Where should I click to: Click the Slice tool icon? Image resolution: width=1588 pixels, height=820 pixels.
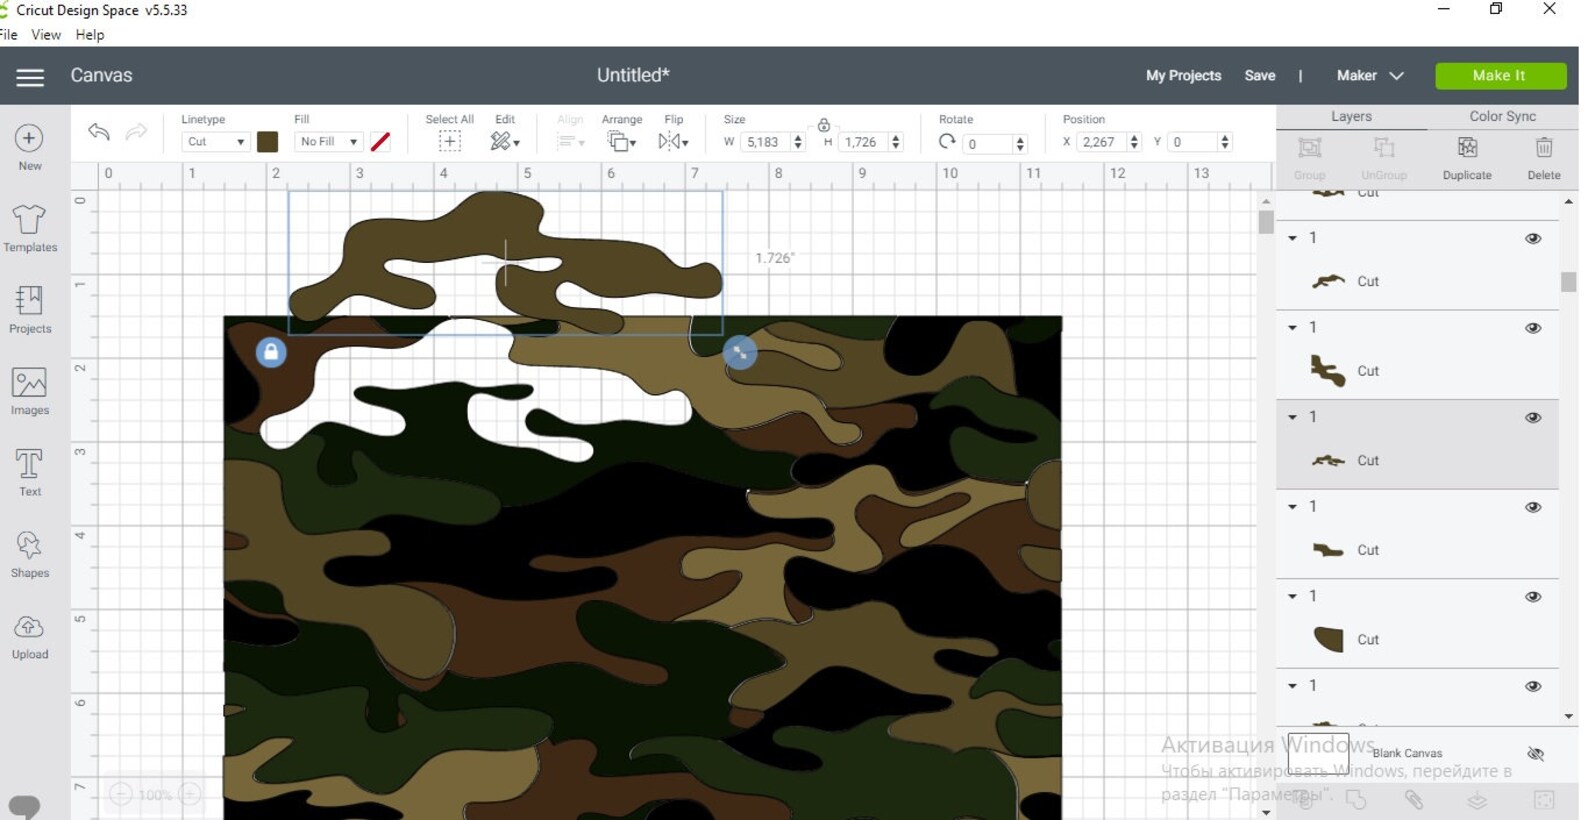(x=1304, y=799)
